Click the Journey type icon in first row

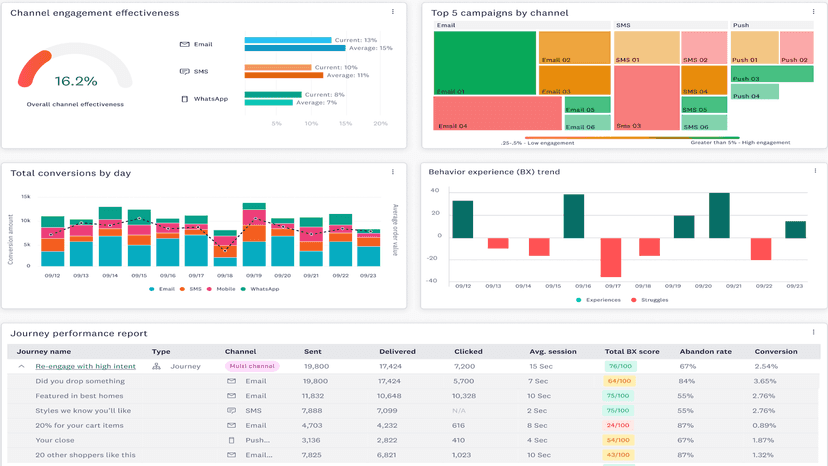156,366
